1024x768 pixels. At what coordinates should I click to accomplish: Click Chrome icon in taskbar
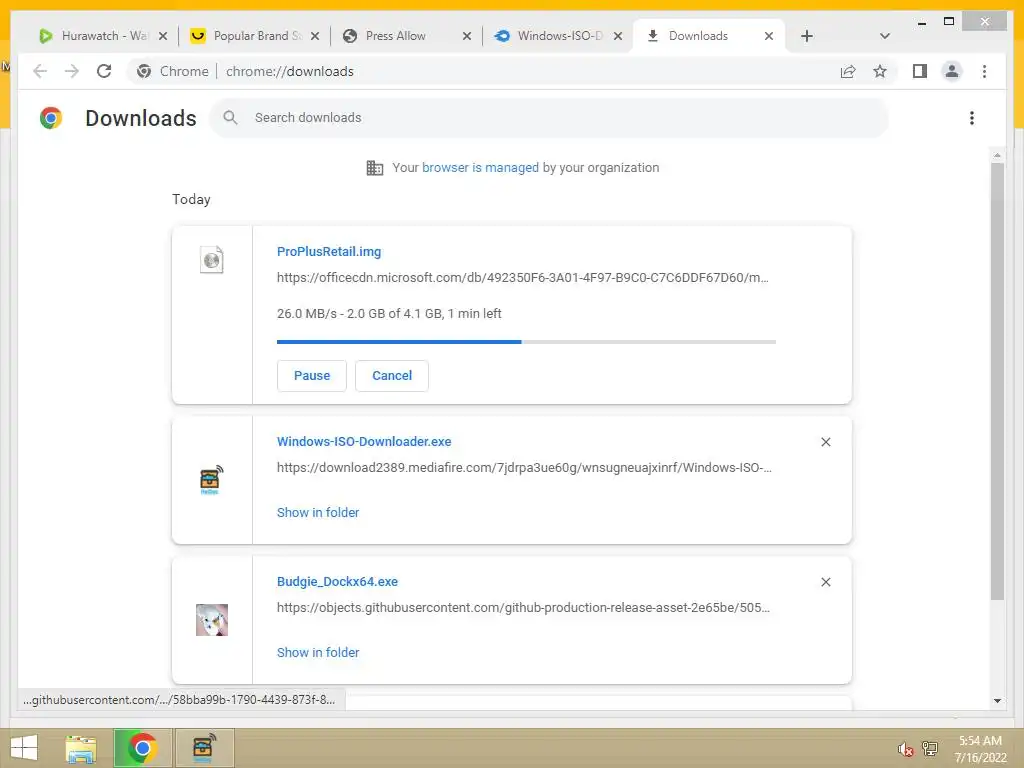142,748
